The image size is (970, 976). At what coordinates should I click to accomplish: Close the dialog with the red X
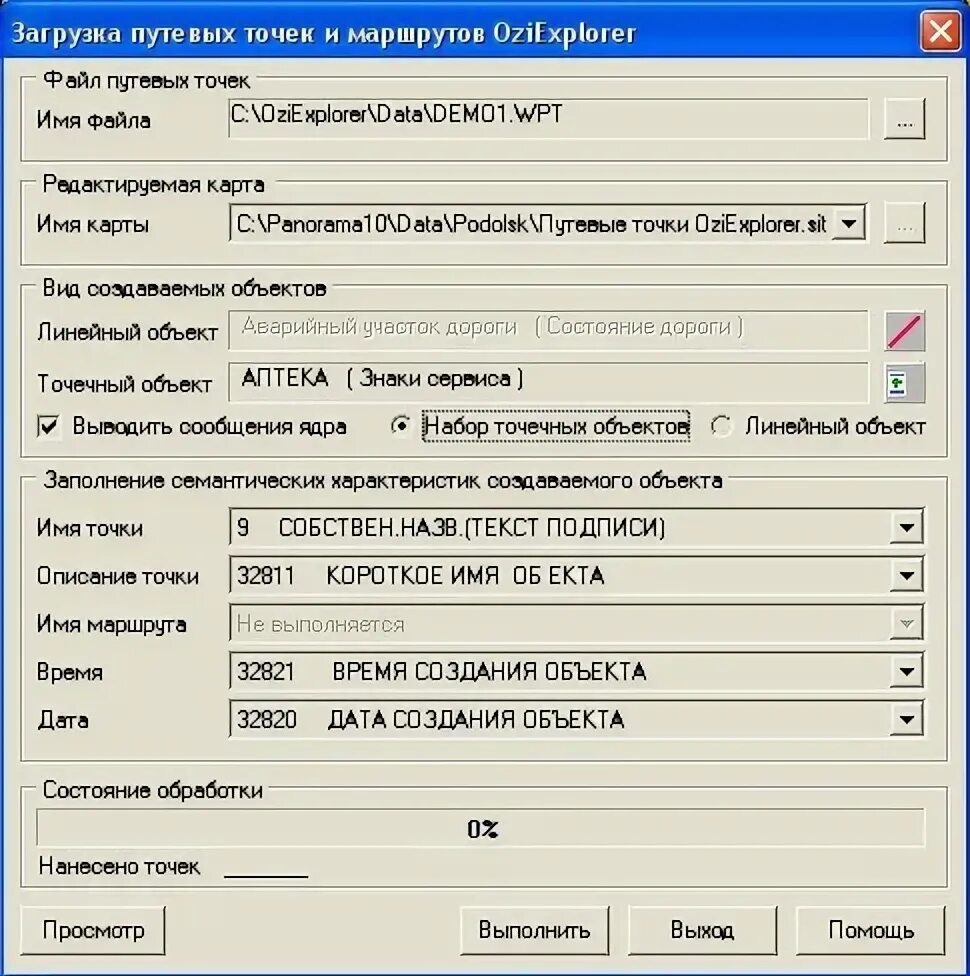point(940,32)
